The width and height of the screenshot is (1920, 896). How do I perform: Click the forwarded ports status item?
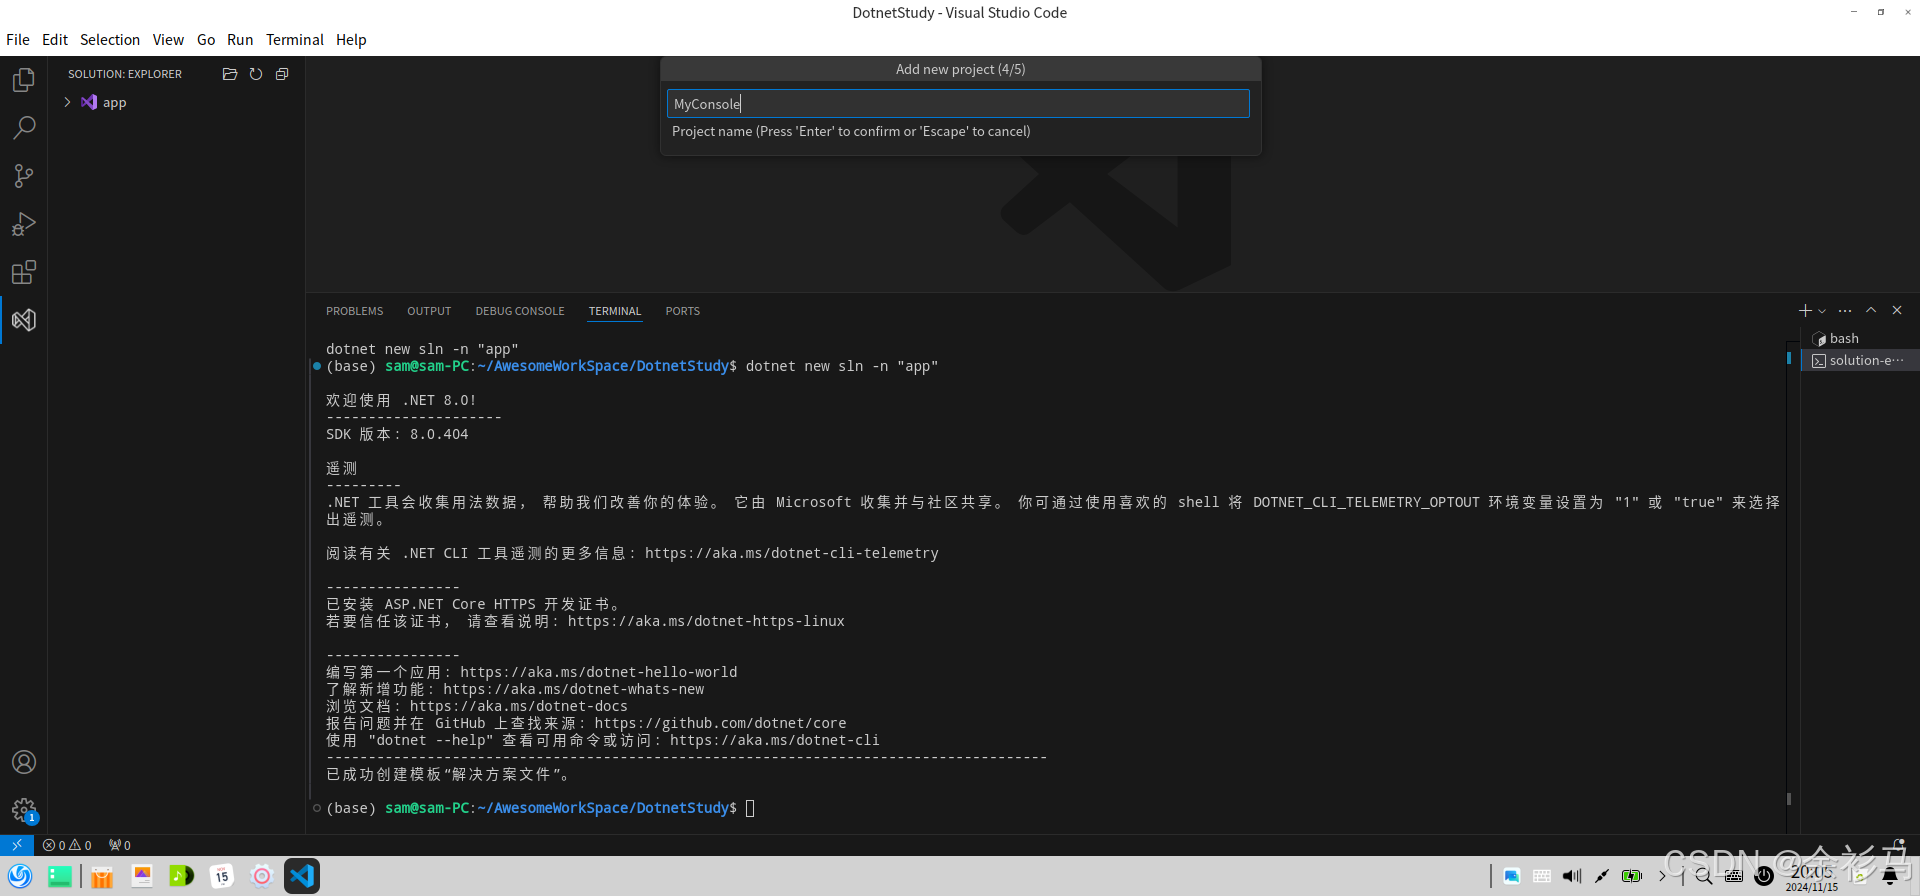(120, 845)
